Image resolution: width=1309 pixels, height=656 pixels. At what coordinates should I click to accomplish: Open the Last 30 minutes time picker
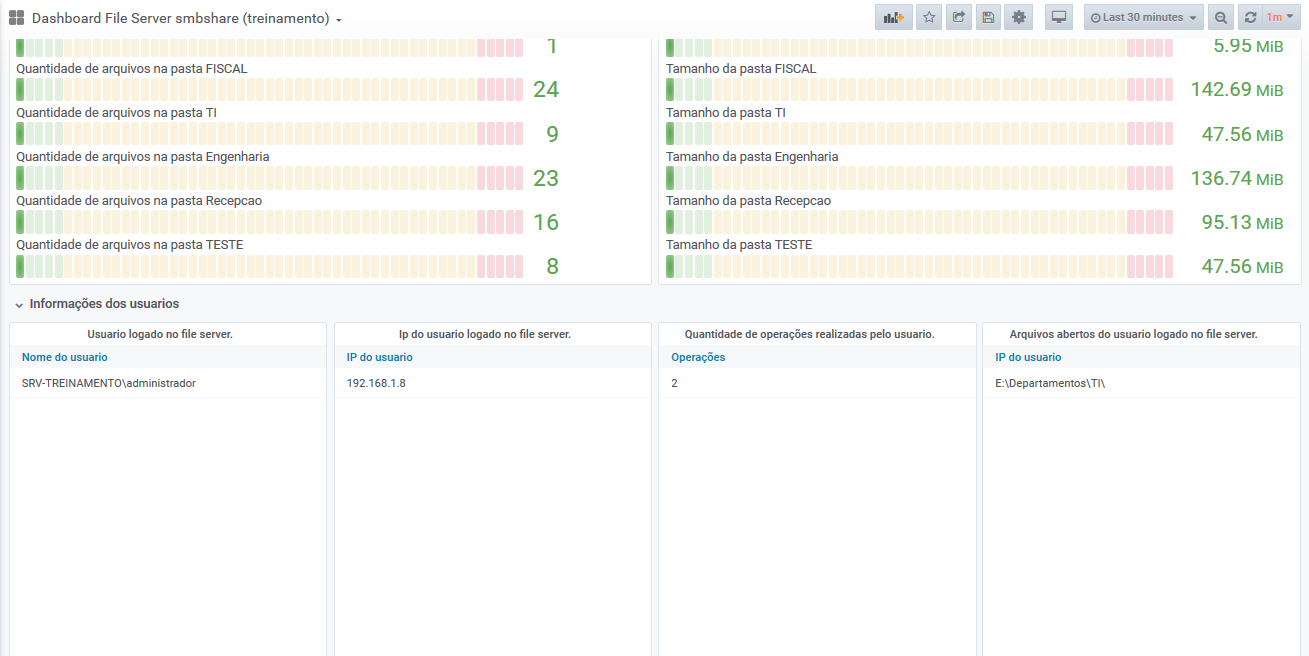coord(1144,17)
